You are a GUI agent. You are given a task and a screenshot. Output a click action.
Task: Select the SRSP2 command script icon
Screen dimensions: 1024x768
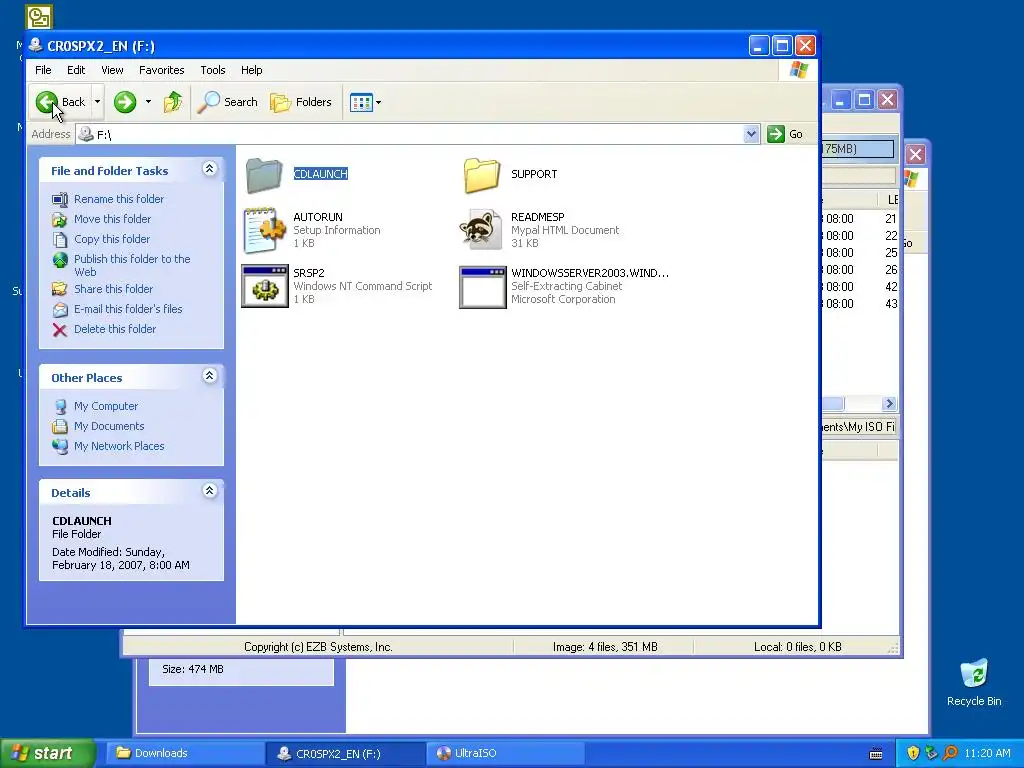[x=264, y=286]
